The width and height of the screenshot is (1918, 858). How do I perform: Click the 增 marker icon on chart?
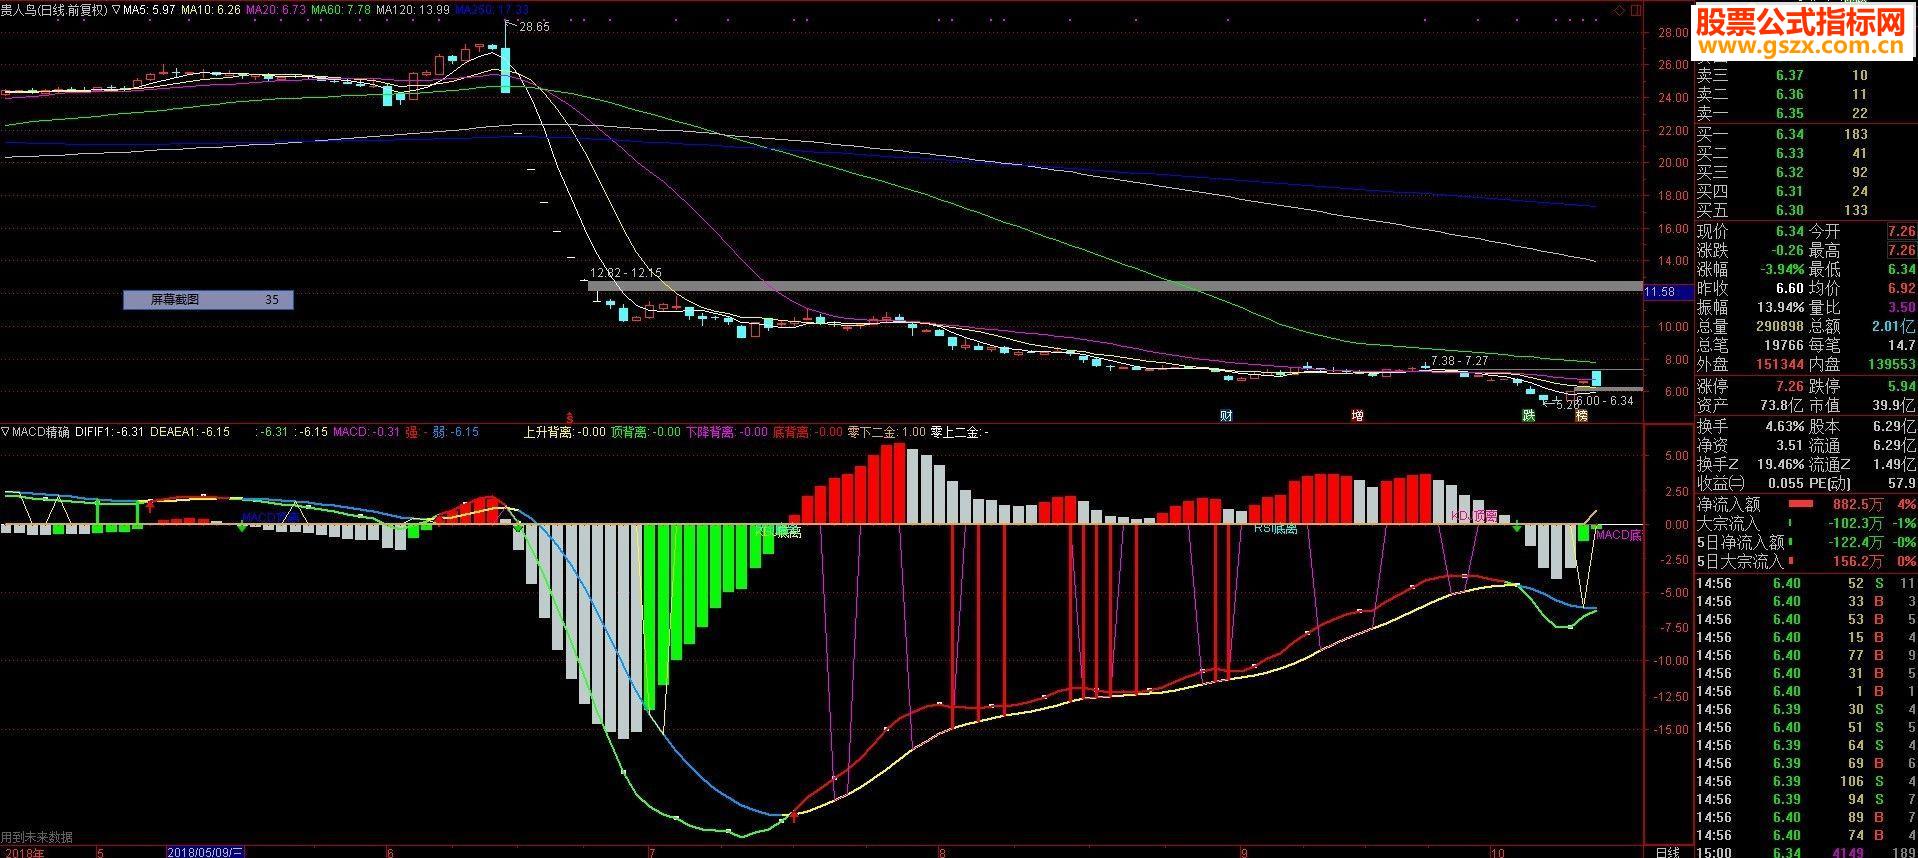(1357, 415)
